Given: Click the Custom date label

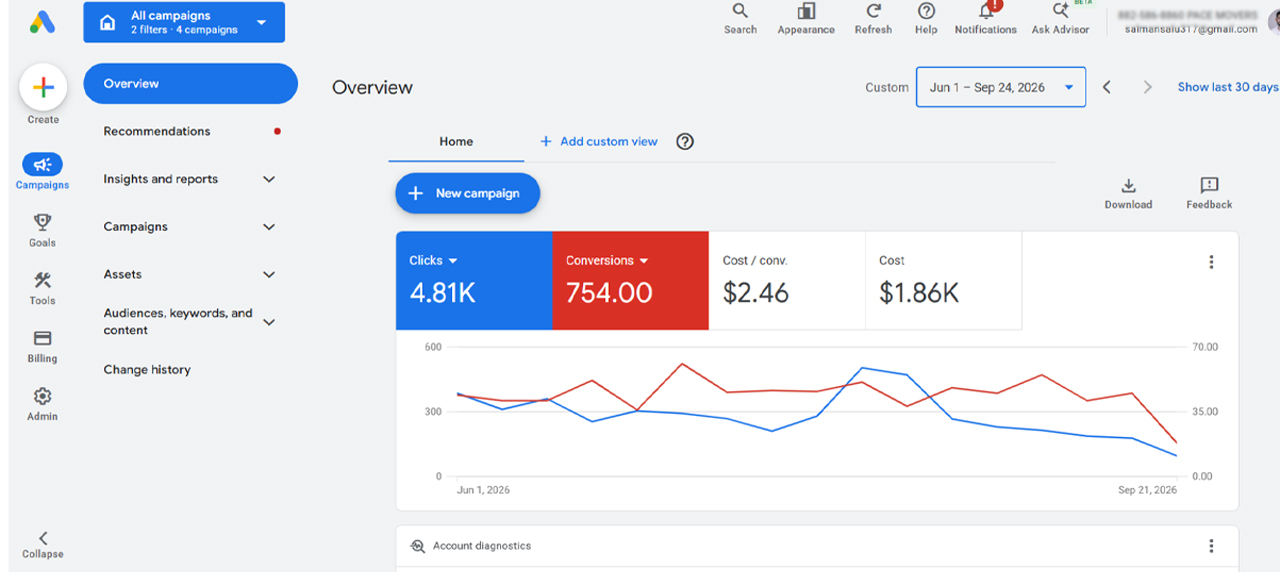Looking at the screenshot, I should point(887,87).
